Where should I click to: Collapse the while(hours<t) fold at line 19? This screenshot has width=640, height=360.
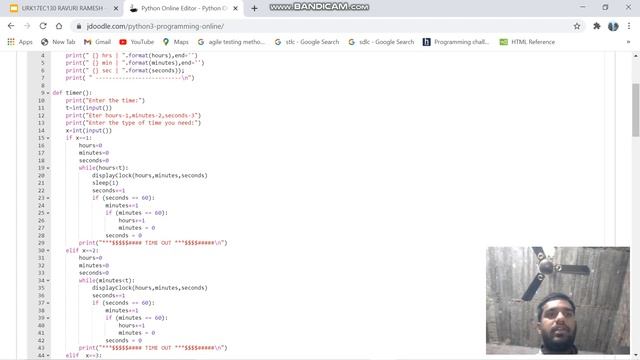[x=48, y=168]
